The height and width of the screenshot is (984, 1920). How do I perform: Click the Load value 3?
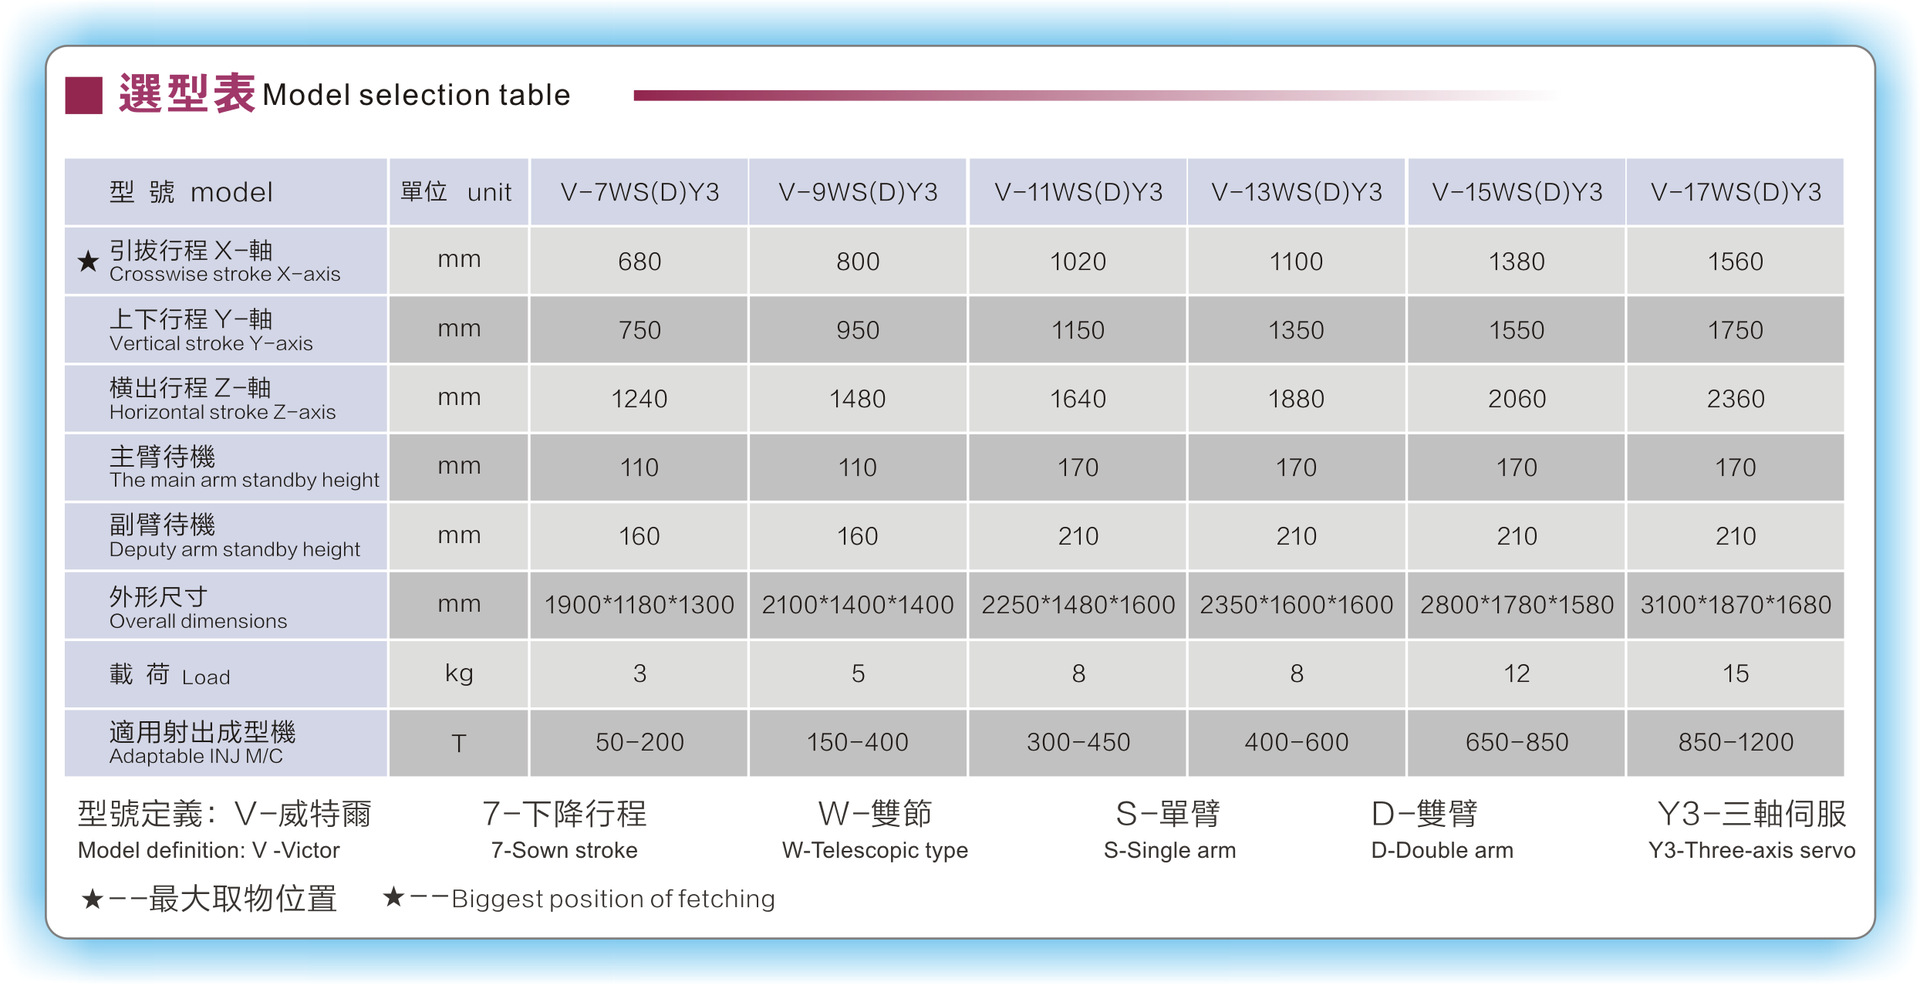pos(640,674)
